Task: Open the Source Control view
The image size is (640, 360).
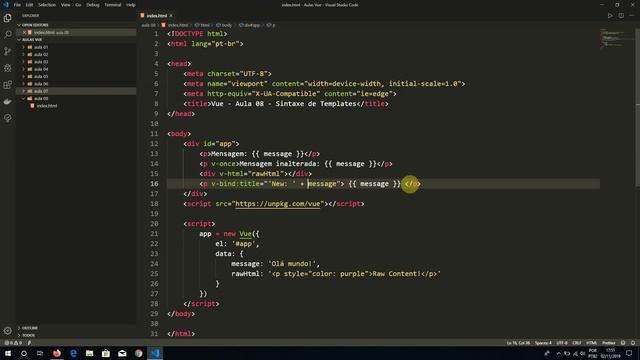Action: tap(7, 51)
